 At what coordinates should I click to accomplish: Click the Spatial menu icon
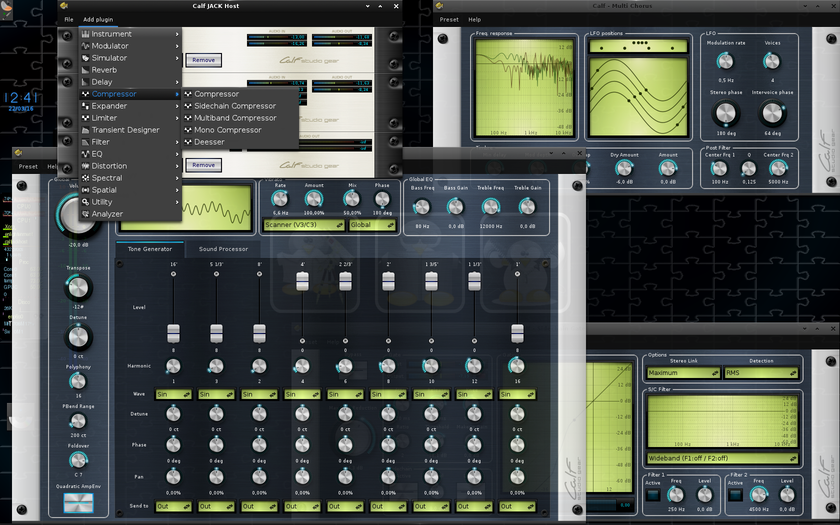coord(85,190)
